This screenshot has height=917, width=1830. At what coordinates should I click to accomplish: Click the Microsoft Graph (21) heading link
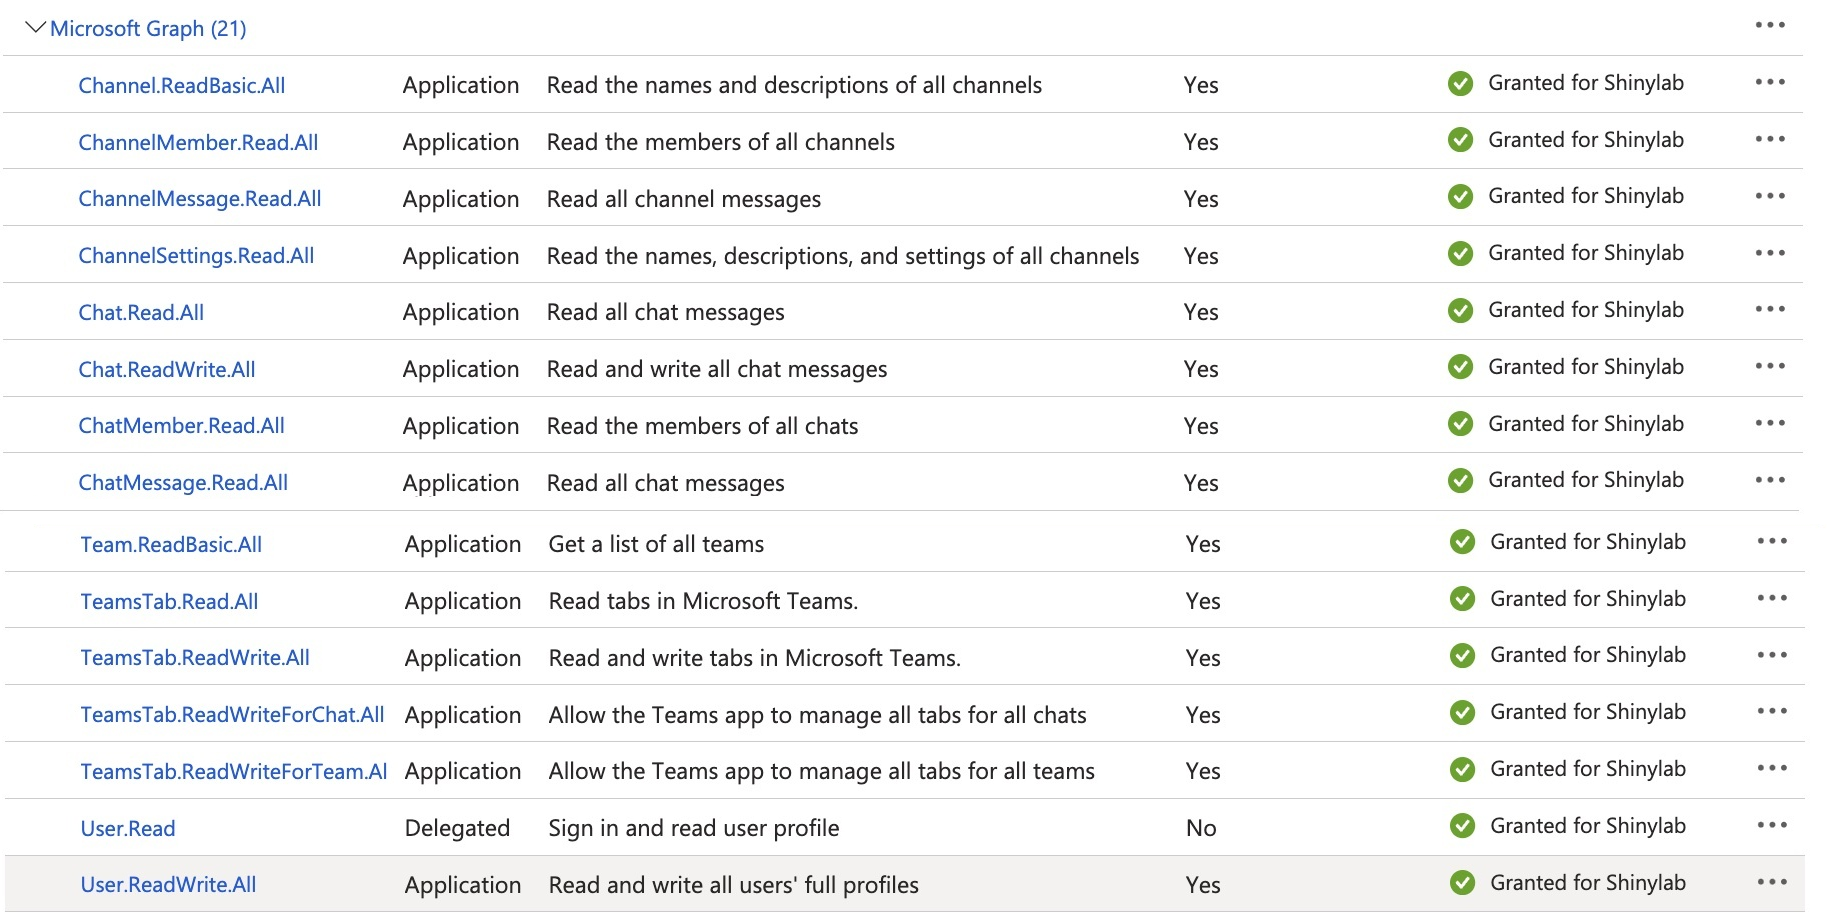(x=148, y=28)
